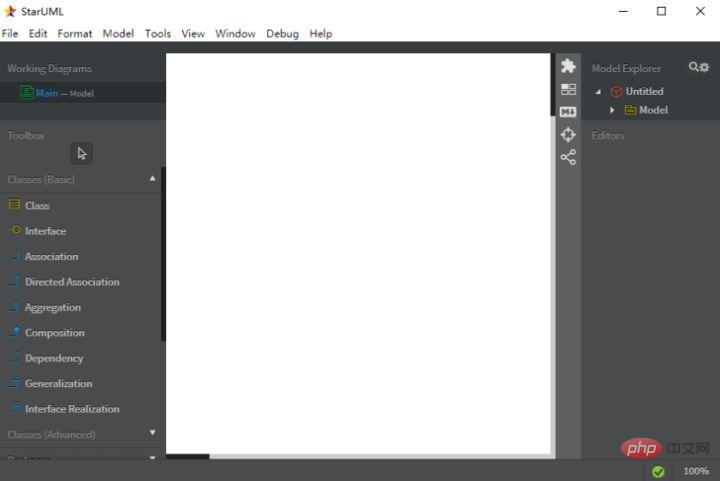Select the Class toolbox label

(37, 206)
